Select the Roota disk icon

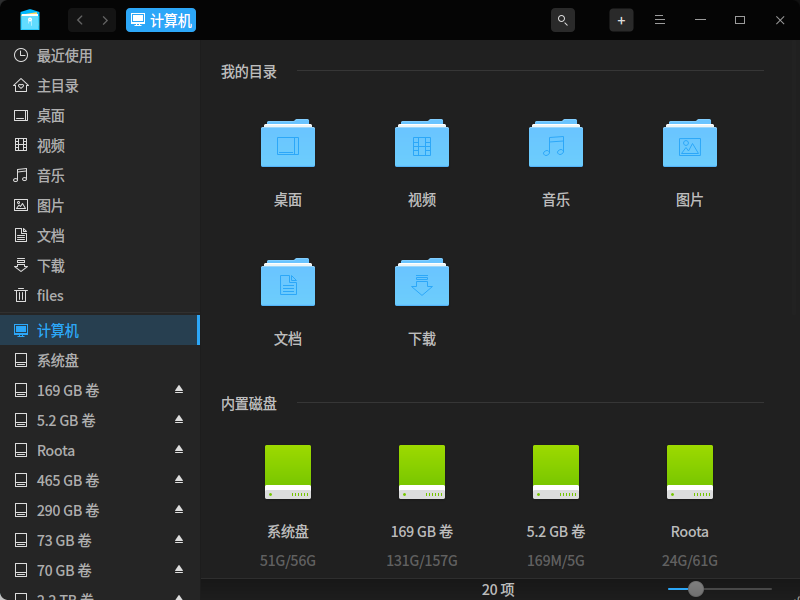[690, 472]
